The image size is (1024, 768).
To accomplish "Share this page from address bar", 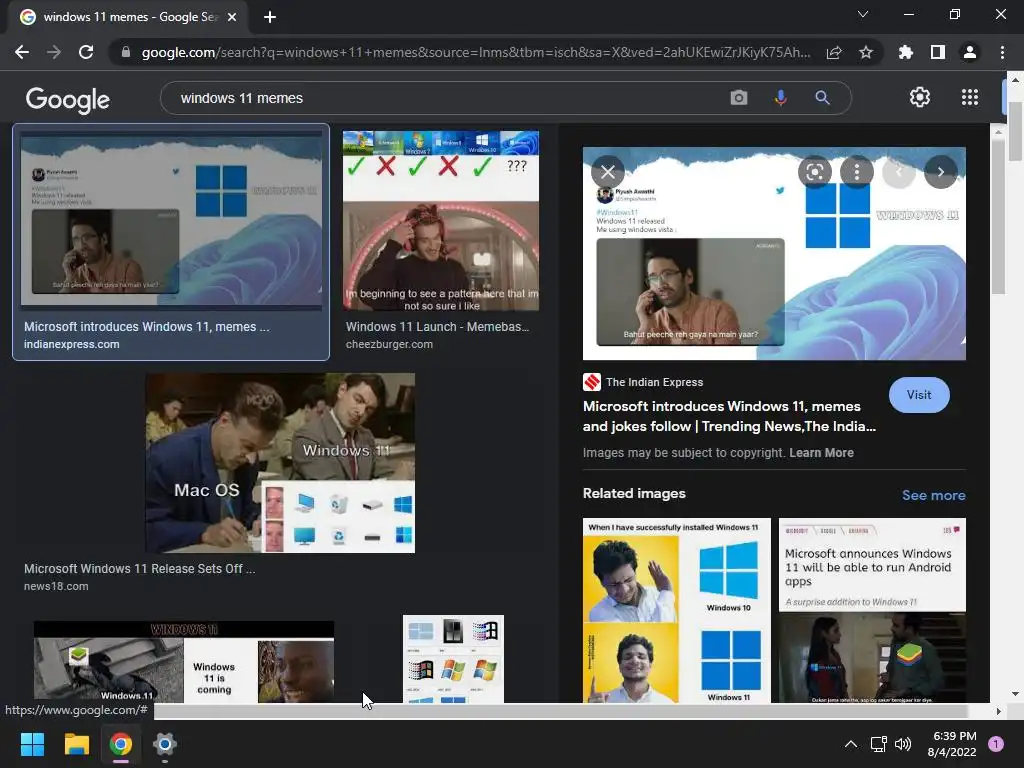I will (x=834, y=52).
